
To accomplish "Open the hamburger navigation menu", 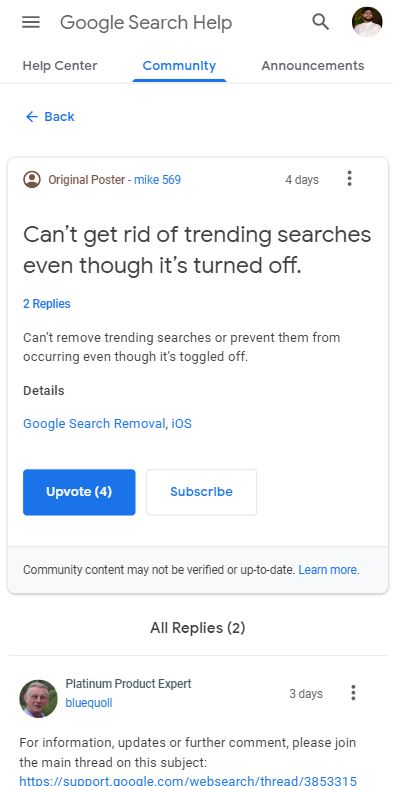I will [31, 22].
